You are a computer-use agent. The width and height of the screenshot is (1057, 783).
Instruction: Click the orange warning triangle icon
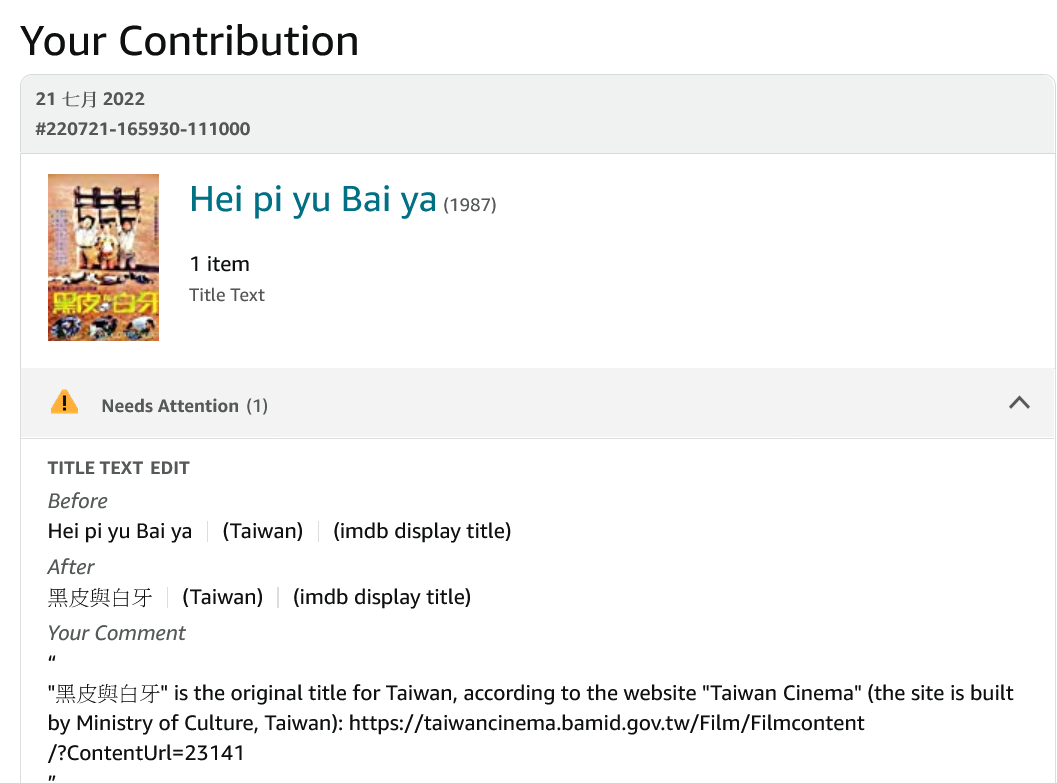click(64, 403)
